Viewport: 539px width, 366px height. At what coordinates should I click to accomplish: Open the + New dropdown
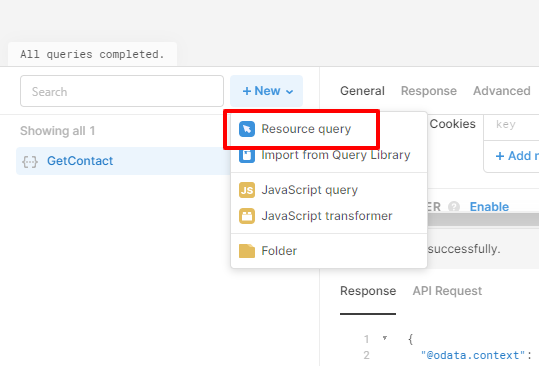267,91
